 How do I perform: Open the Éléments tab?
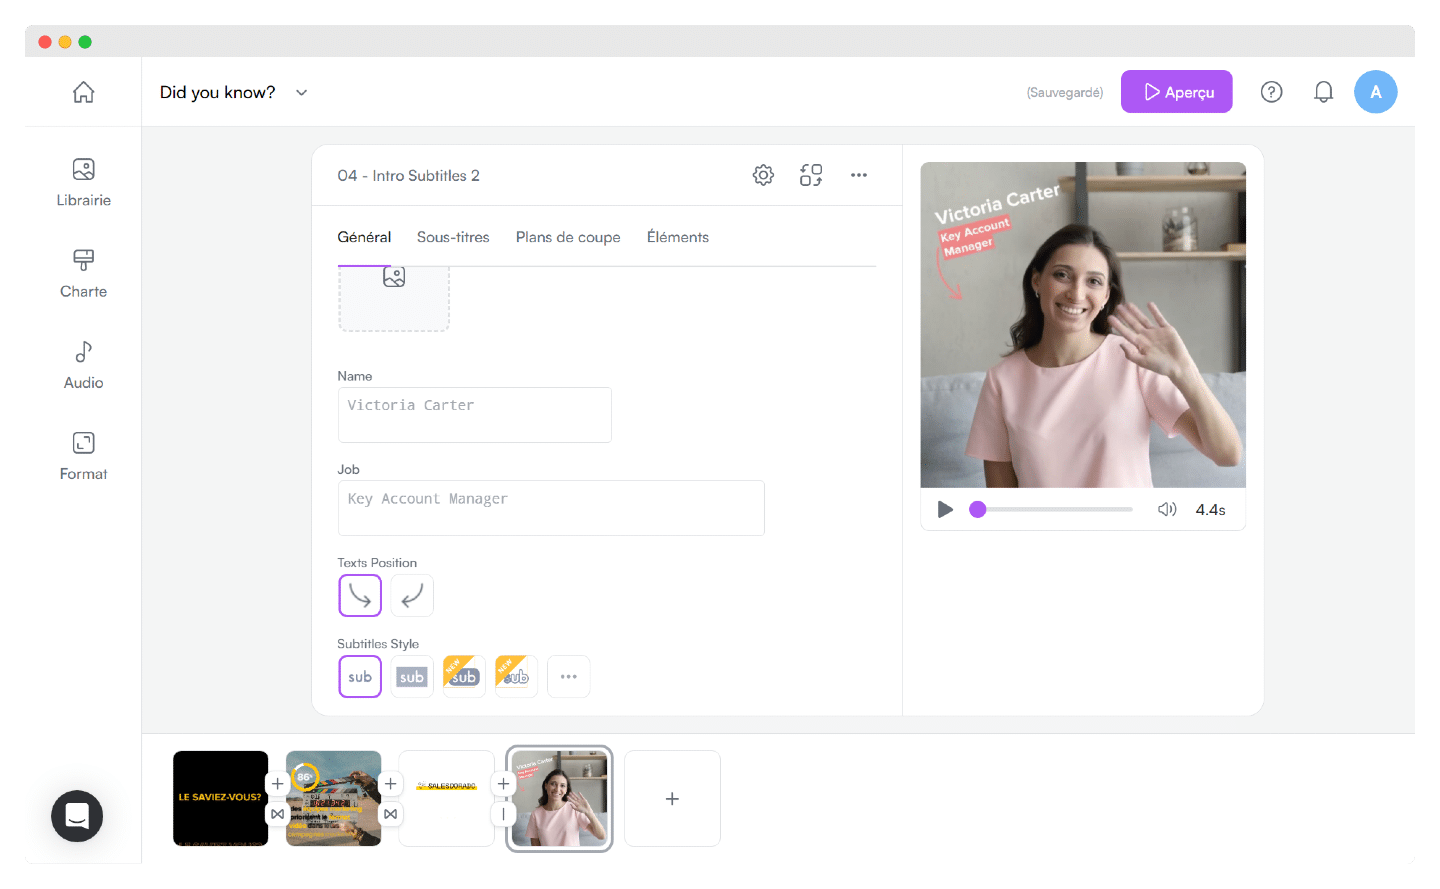click(677, 237)
